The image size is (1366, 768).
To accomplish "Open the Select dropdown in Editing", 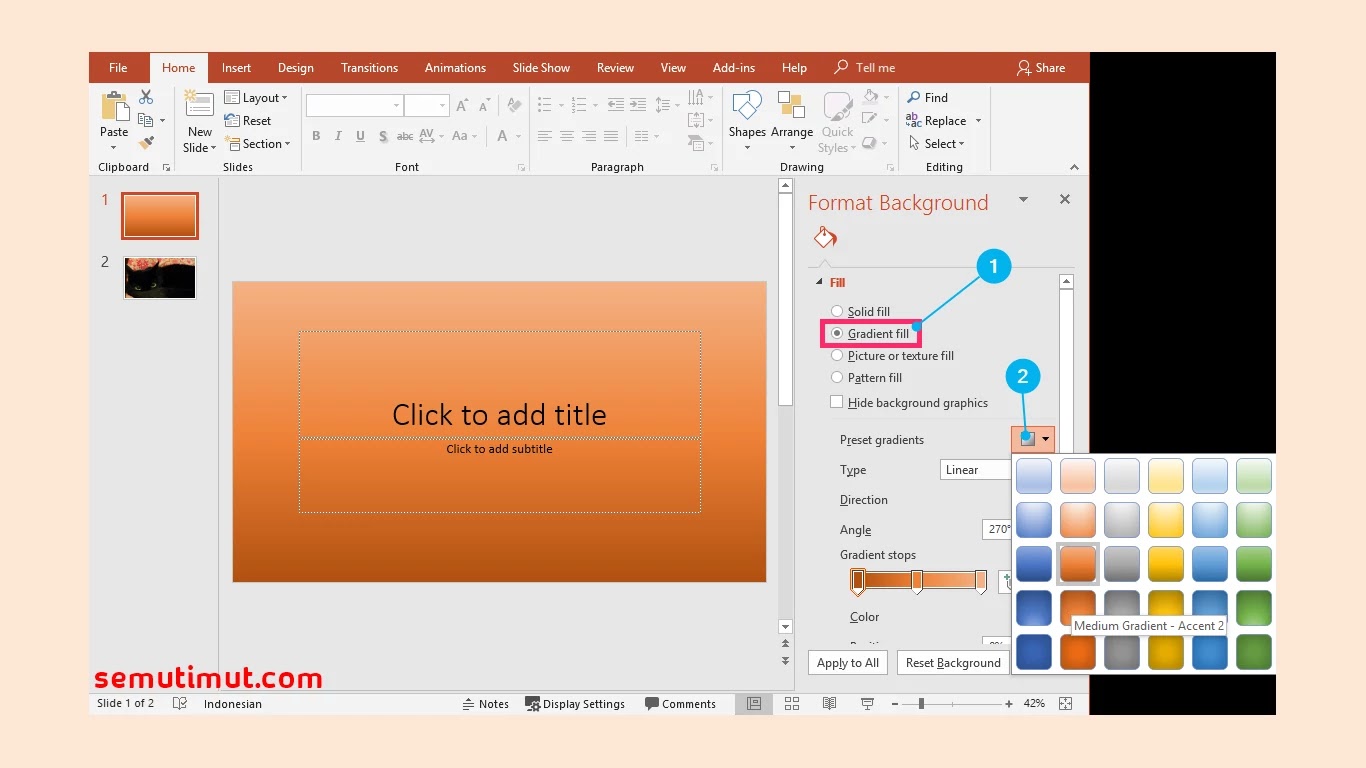I will tap(936, 144).
